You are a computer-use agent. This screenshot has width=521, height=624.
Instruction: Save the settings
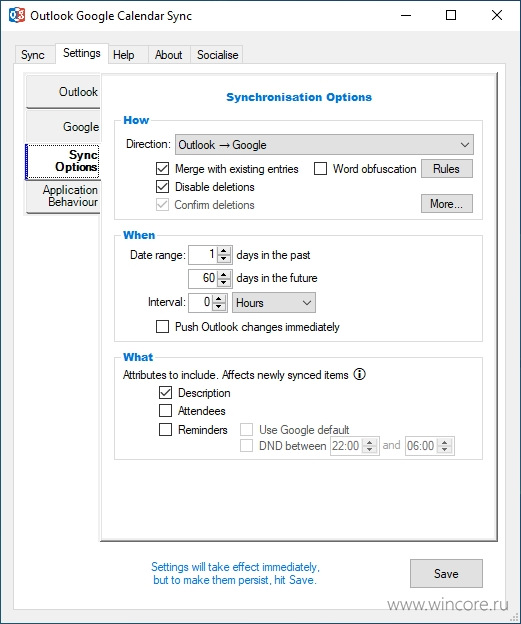[446, 573]
